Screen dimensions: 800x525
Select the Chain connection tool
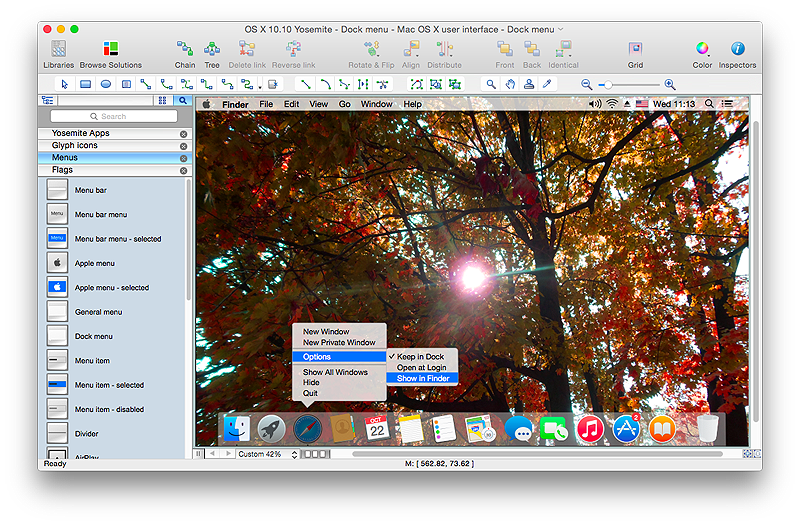pos(185,49)
